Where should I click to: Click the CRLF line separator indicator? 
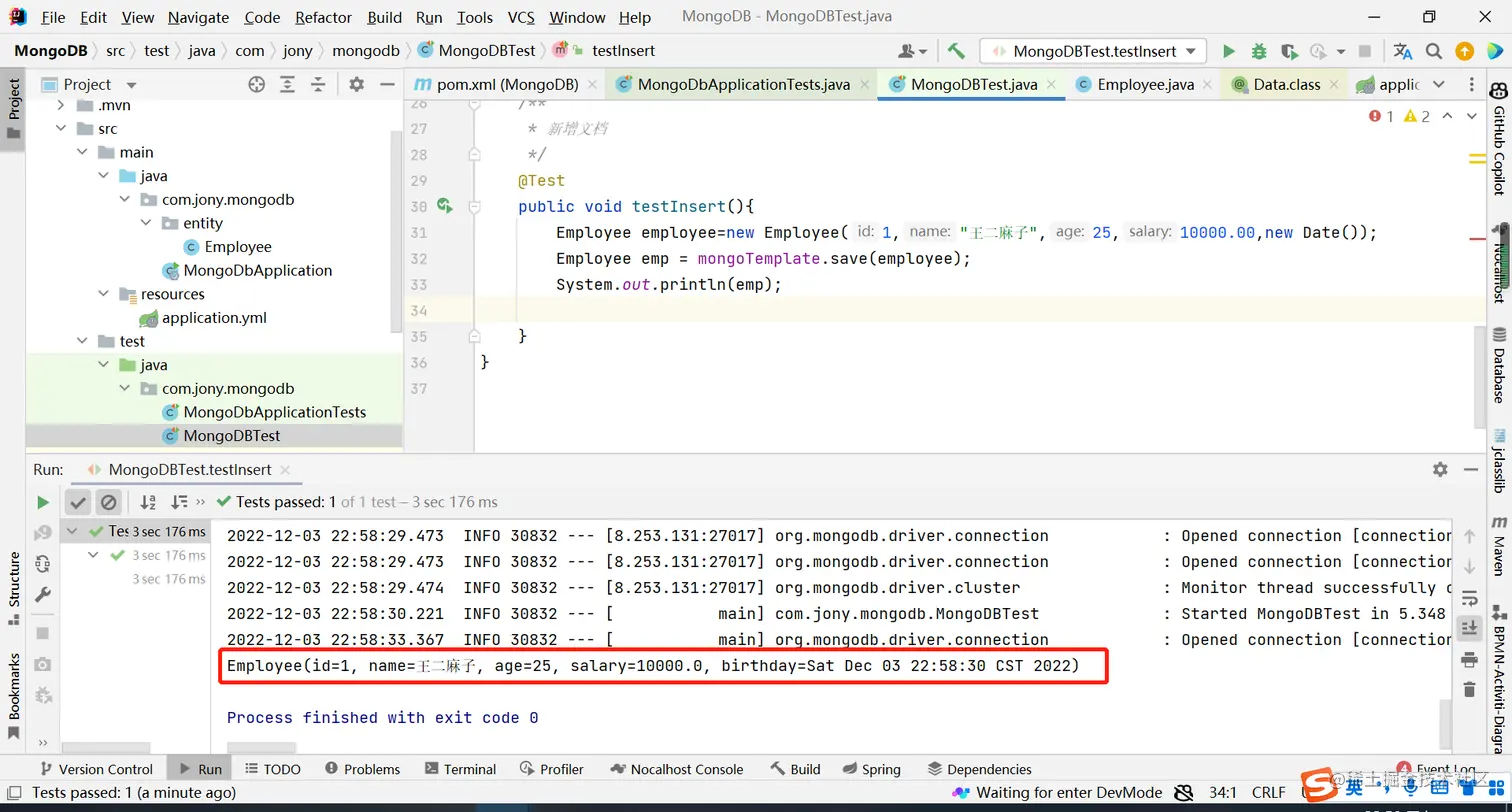[x=1269, y=793]
